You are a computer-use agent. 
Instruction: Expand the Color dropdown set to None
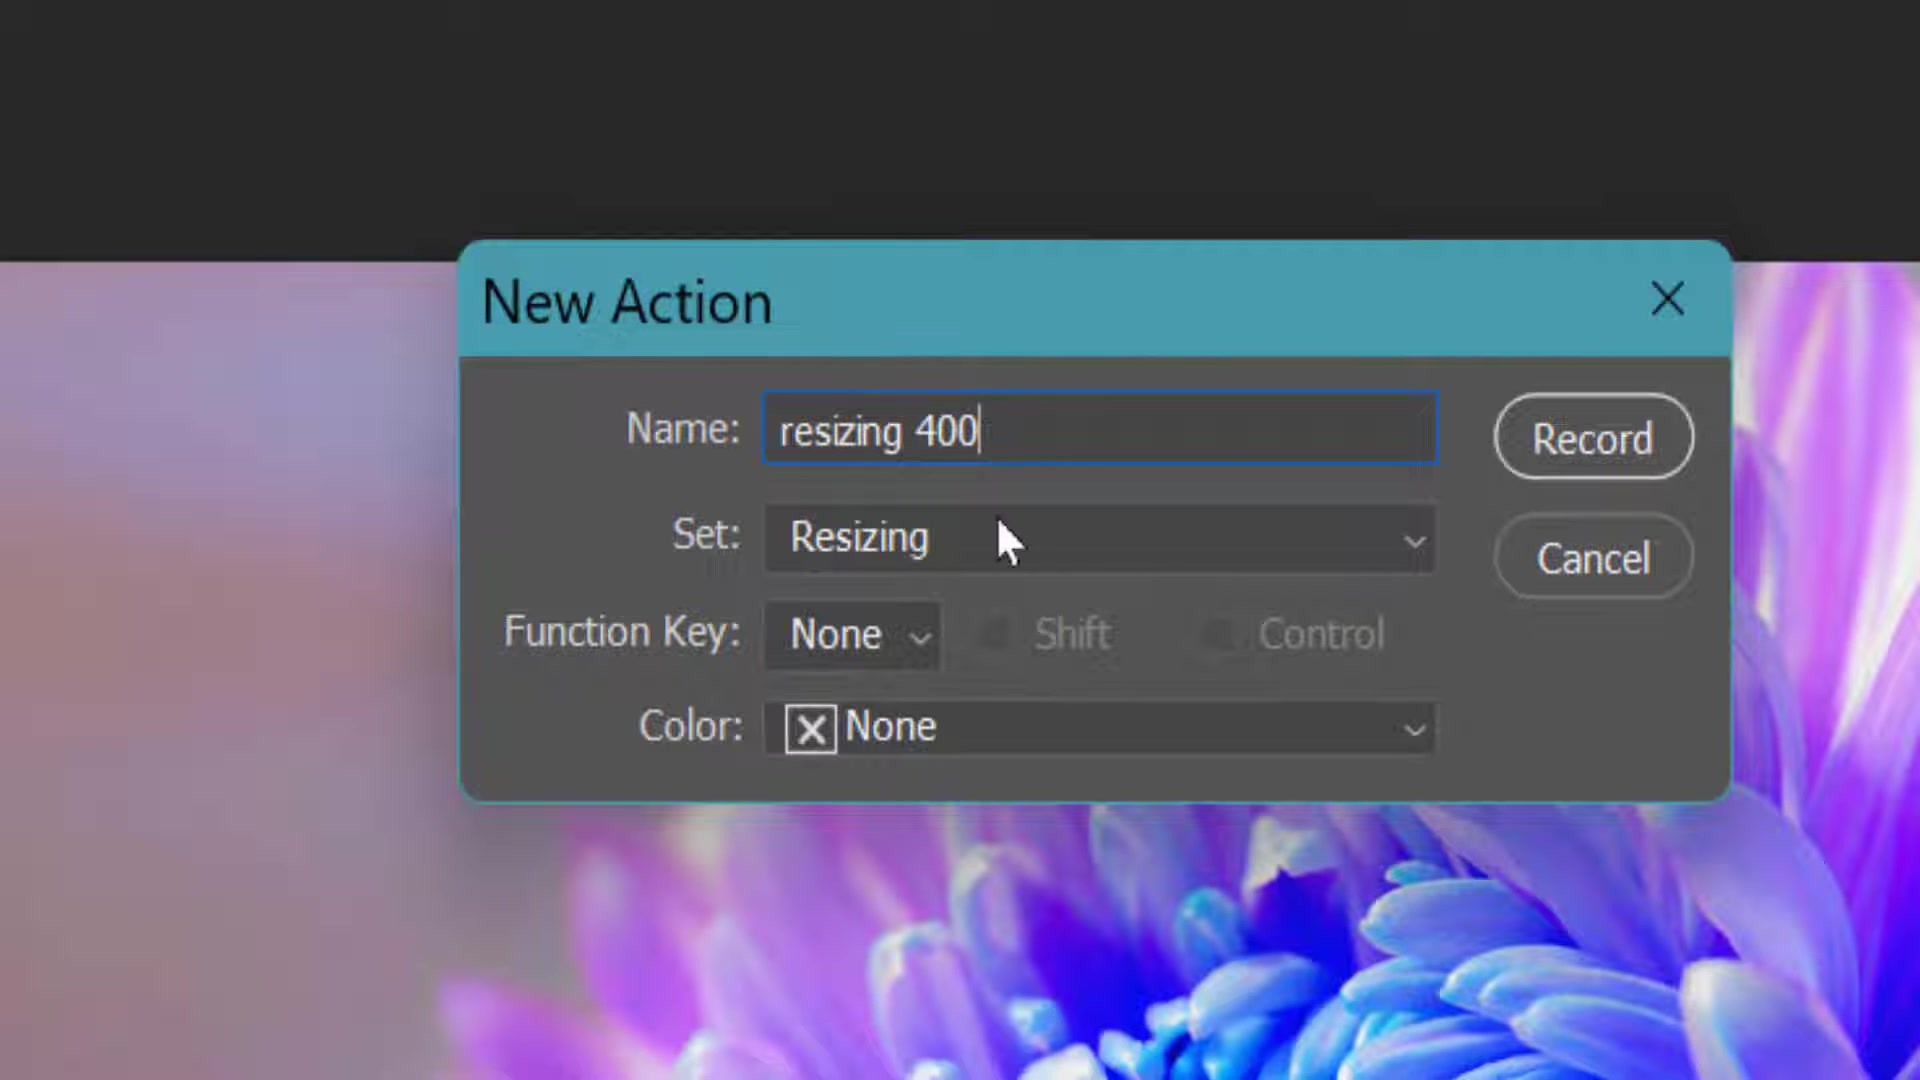coord(1100,727)
